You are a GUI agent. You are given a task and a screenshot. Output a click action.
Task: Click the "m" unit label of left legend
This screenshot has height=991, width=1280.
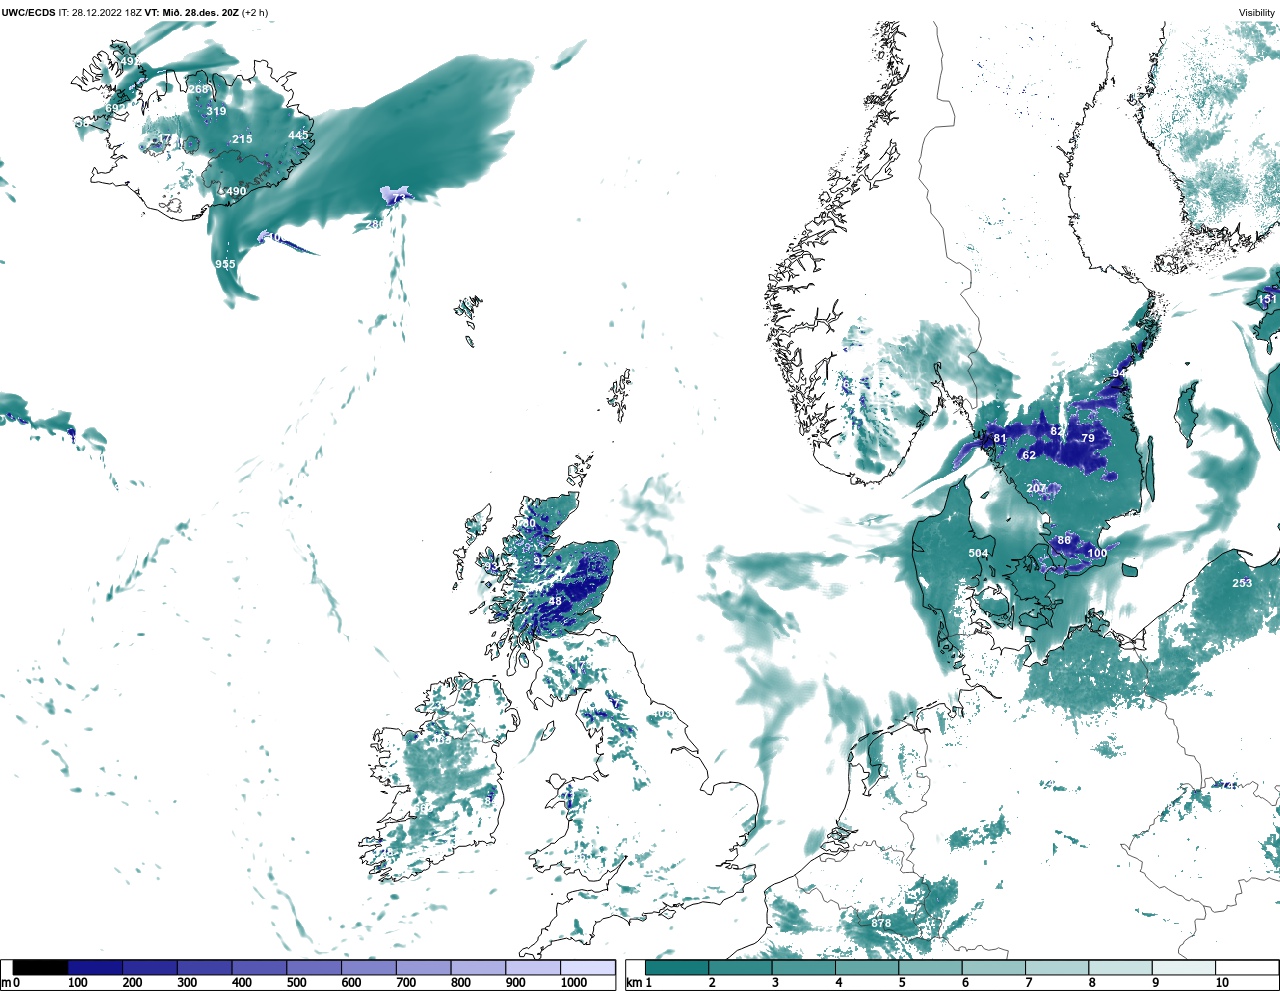pyautogui.click(x=6, y=983)
